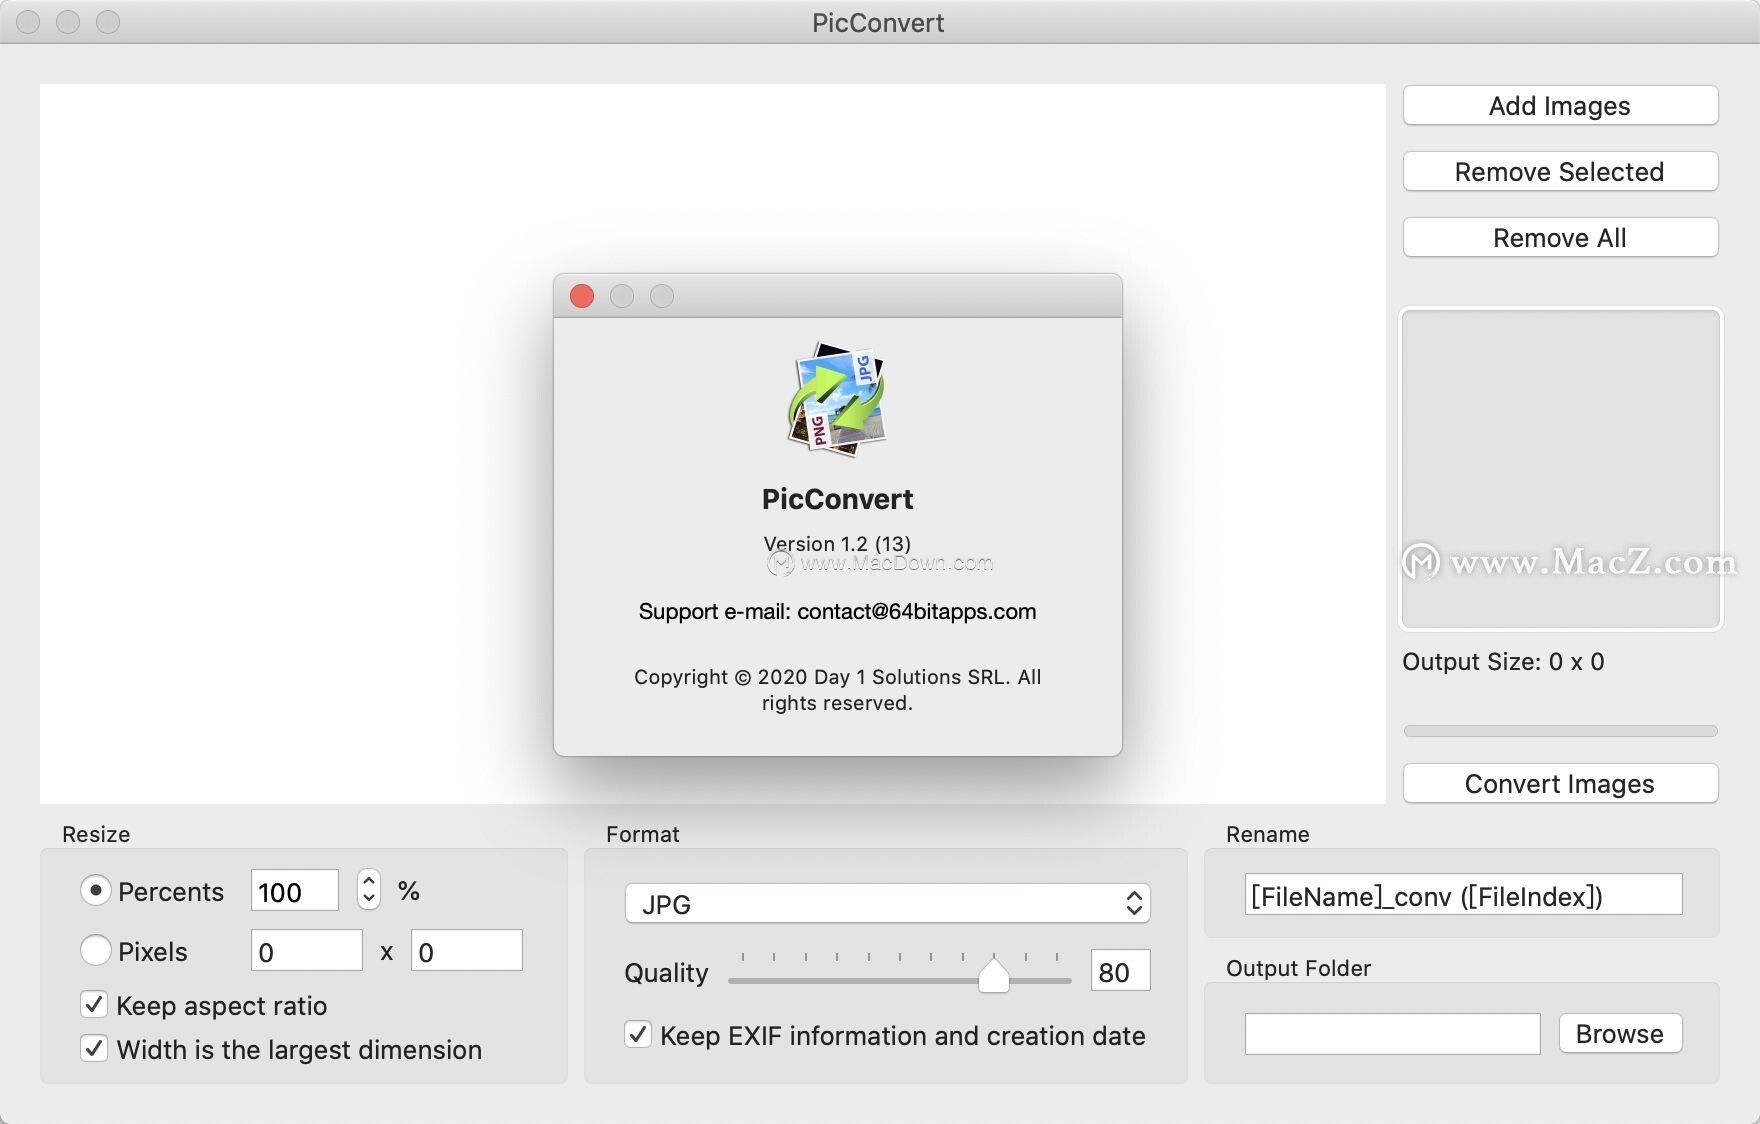Click the Remove All button
Screen dimensions: 1760x1124
coord(1560,238)
